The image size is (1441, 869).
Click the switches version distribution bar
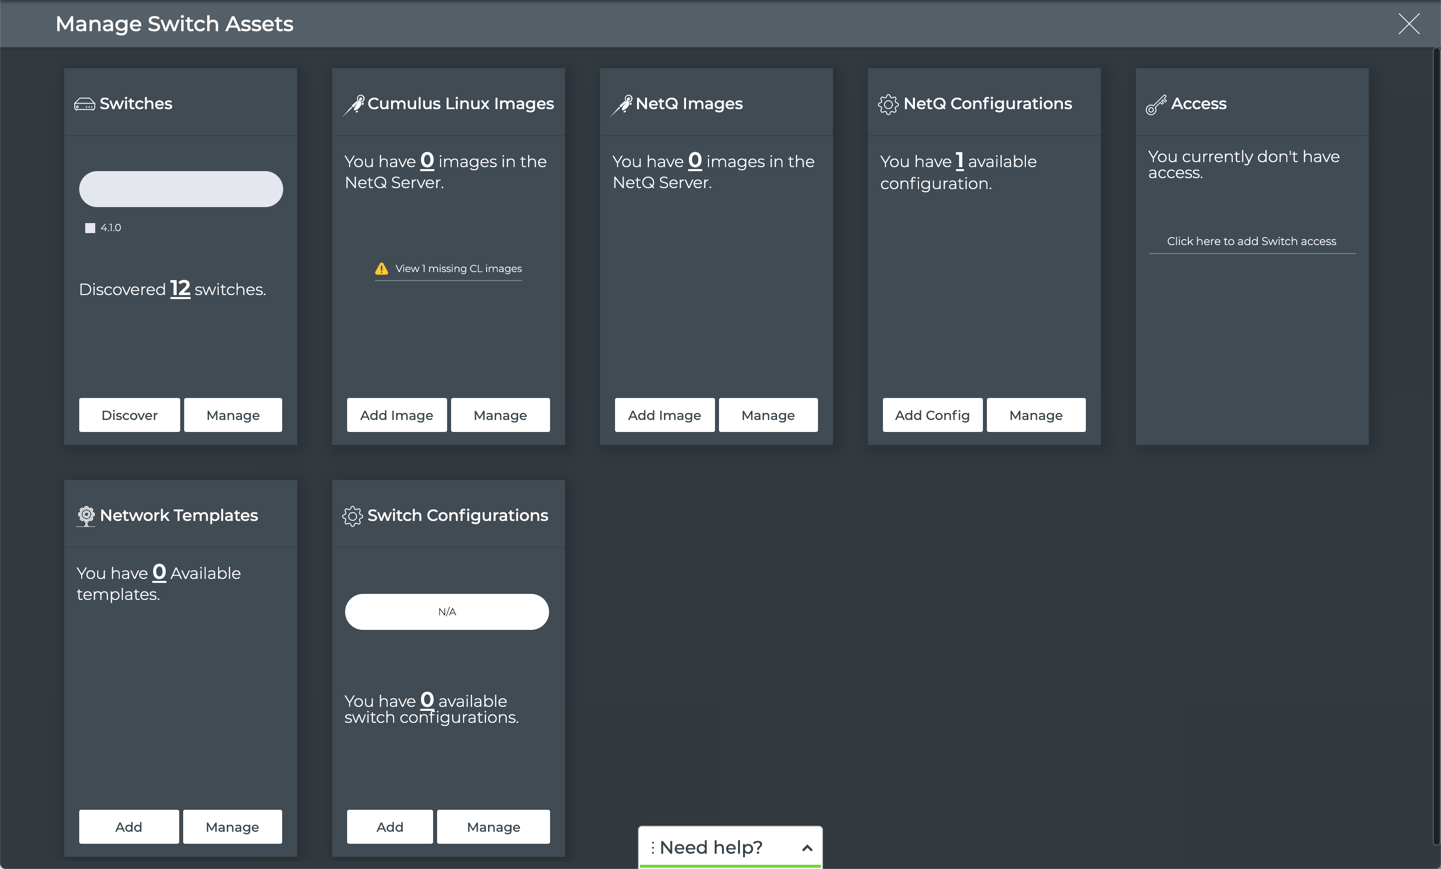[x=181, y=189]
